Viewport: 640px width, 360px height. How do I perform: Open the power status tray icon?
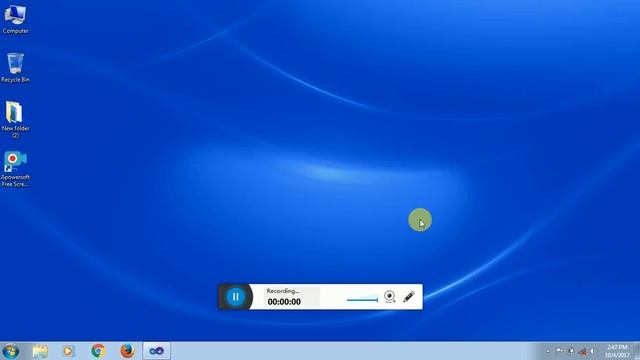point(571,351)
